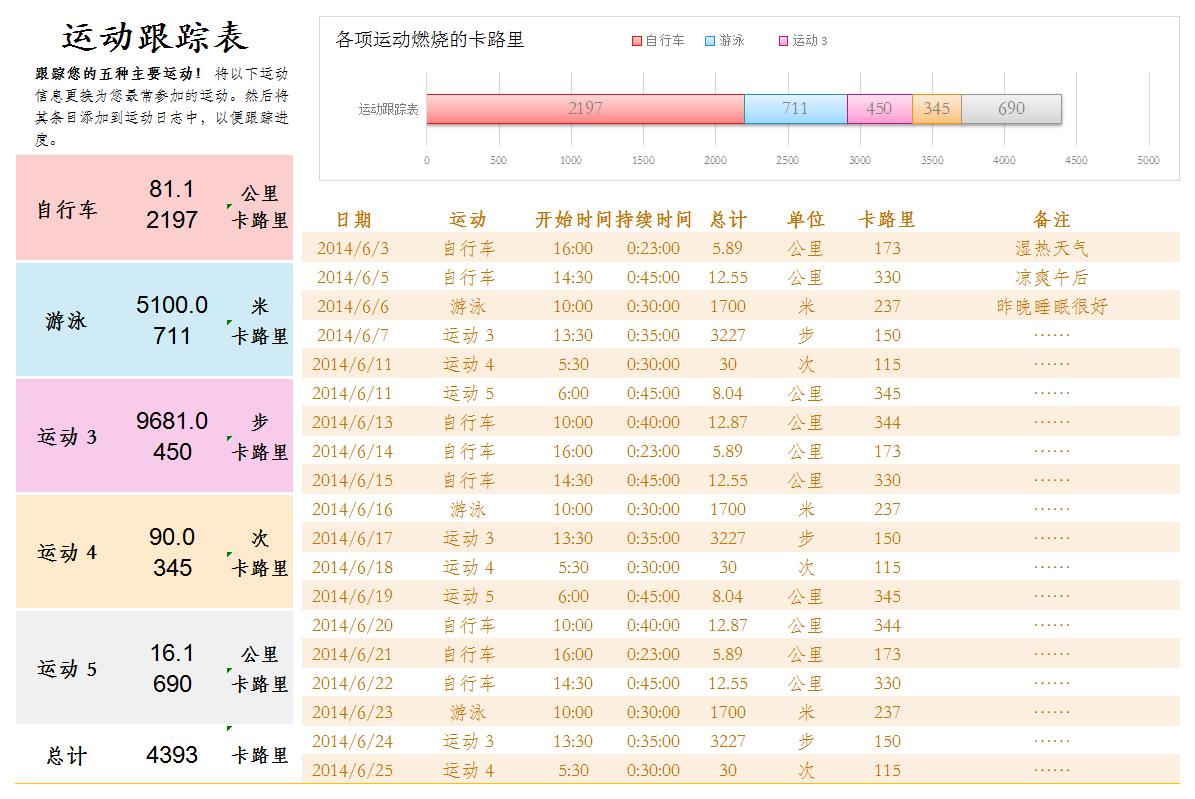Viewport: 1195px width, 799px height.
Task: Click the date cell 2014/6/25
Action: point(353,771)
